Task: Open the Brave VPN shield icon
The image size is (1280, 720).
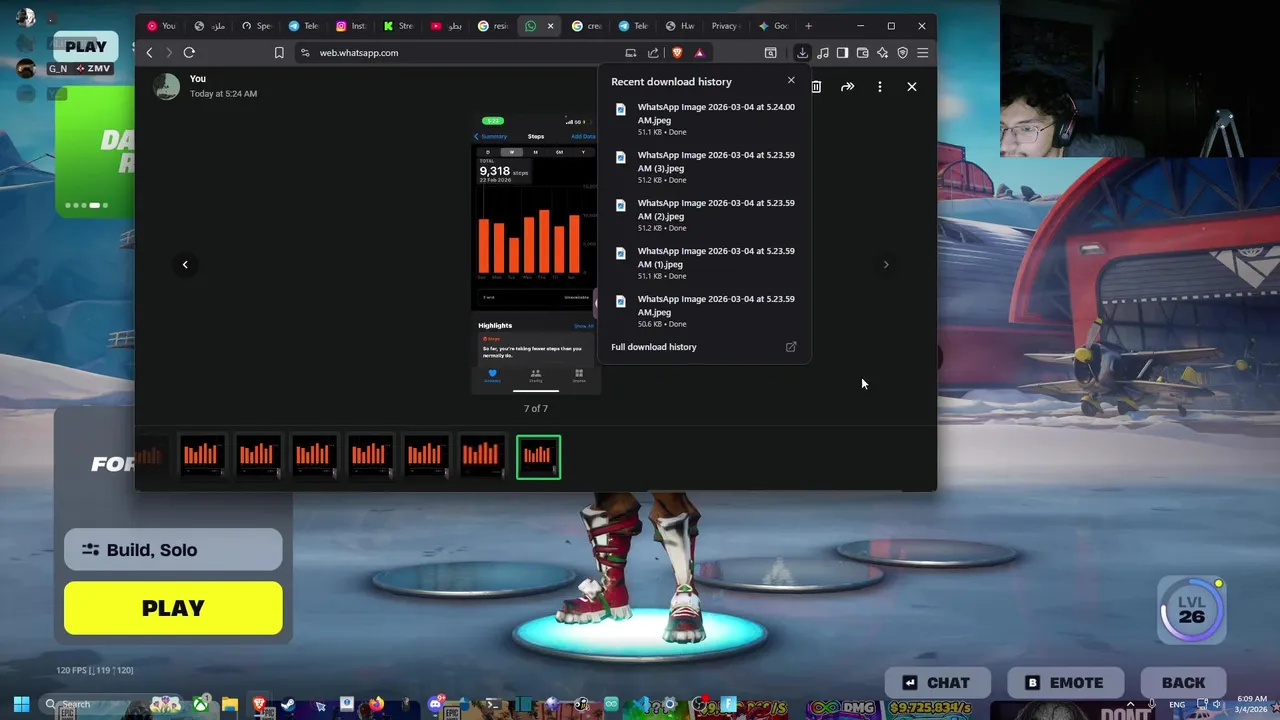Action: click(x=902, y=53)
